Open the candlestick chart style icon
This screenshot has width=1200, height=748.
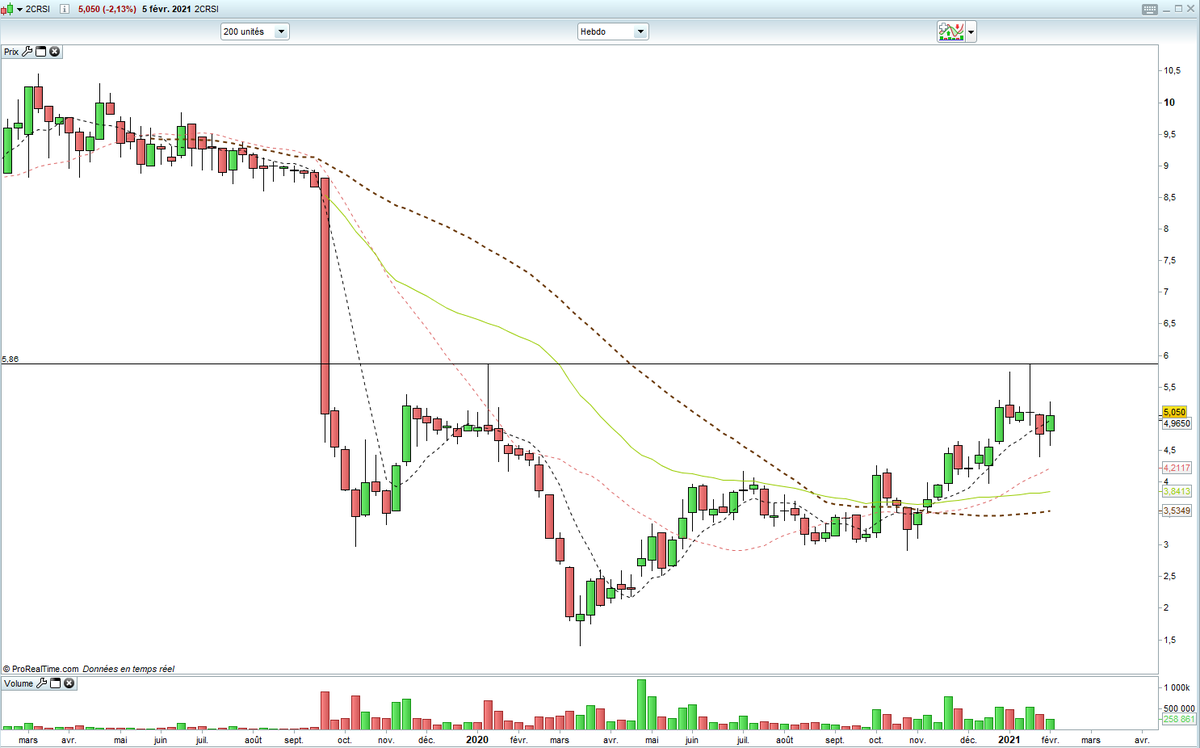click(8, 8)
